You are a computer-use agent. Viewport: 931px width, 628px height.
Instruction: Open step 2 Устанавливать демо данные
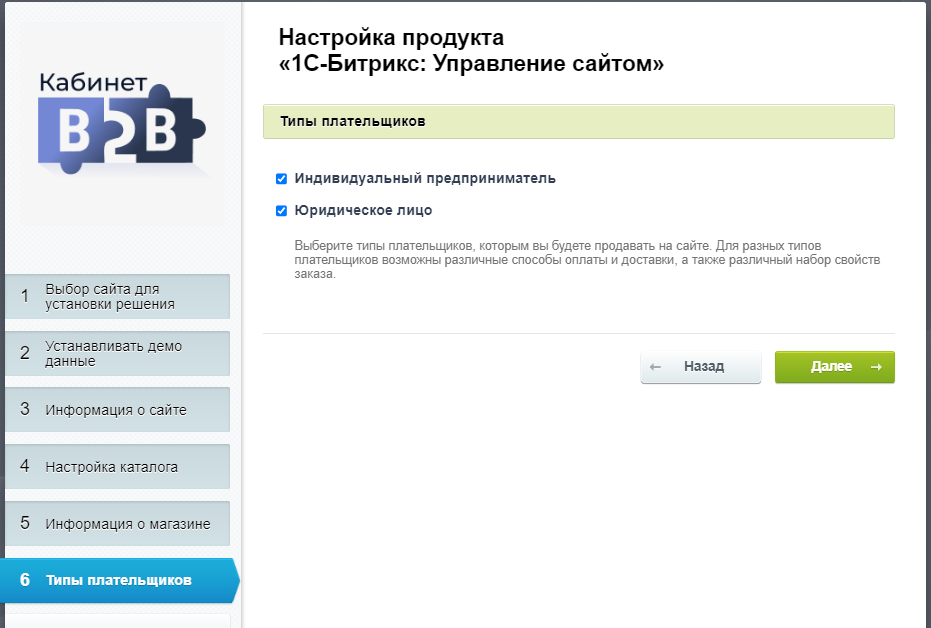point(118,353)
